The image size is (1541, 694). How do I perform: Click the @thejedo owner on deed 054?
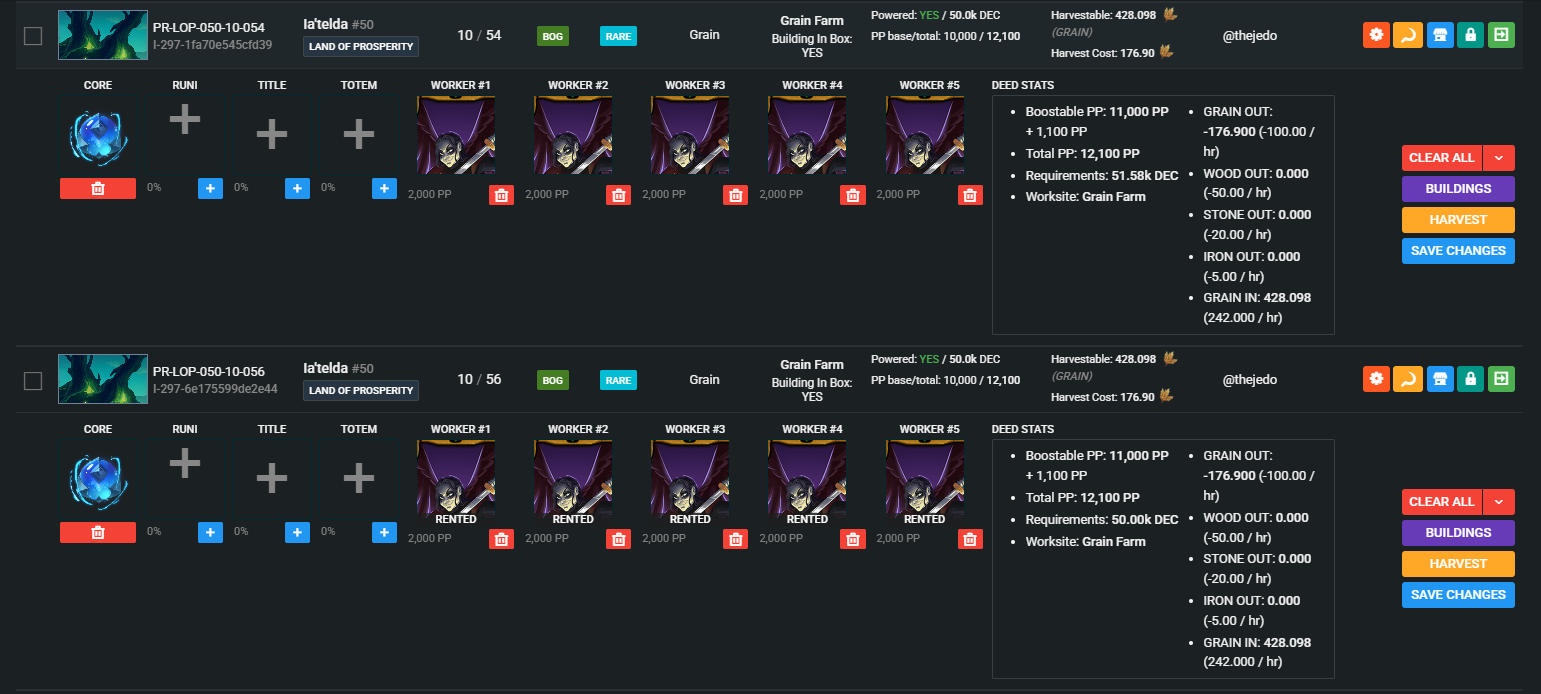click(x=1250, y=35)
